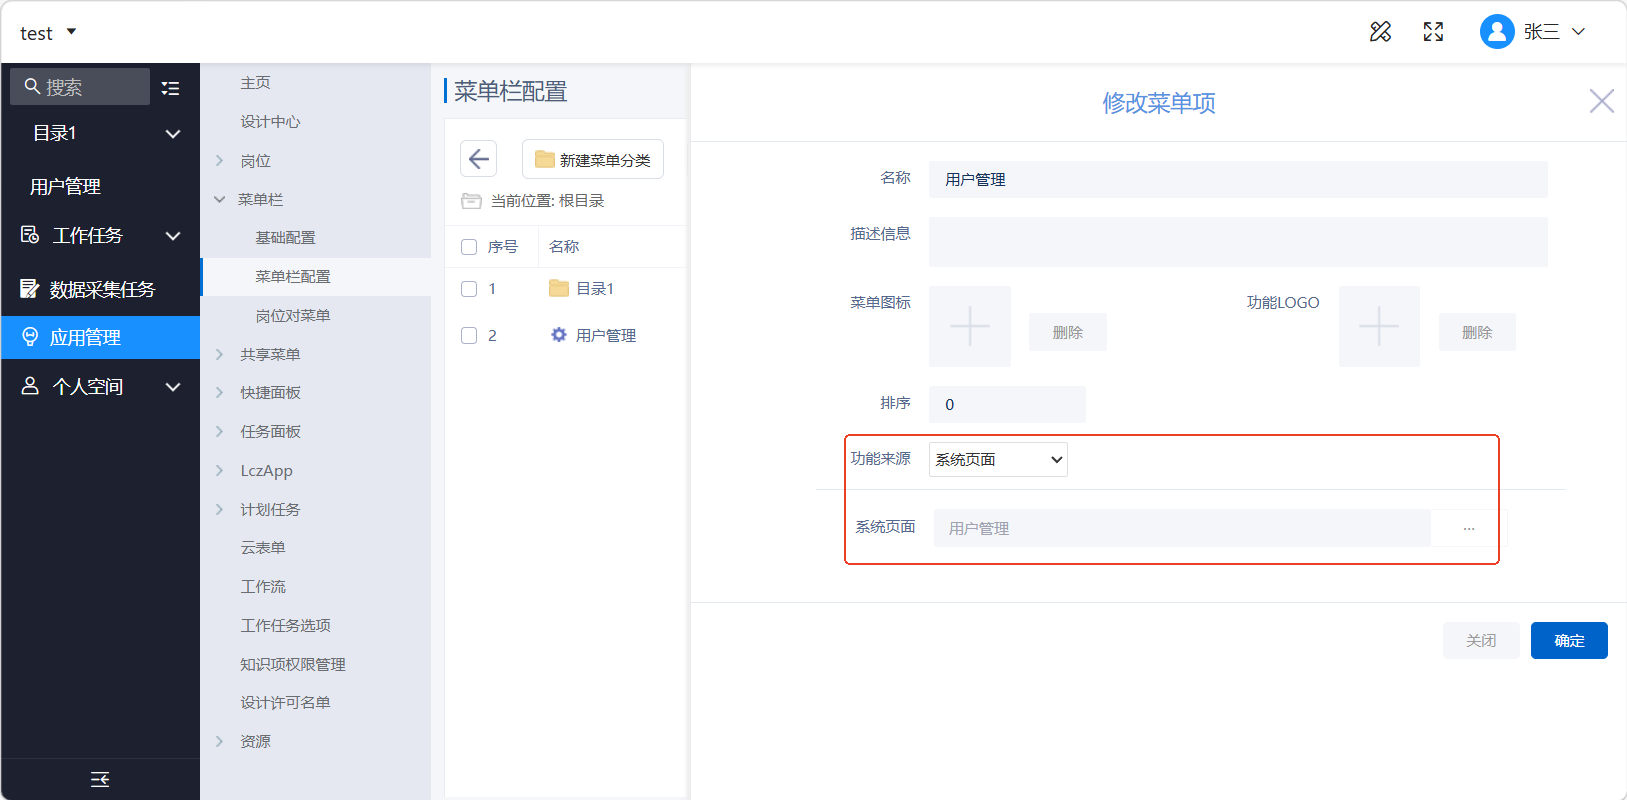Click the plus box to upload menu icon

[x=969, y=326]
